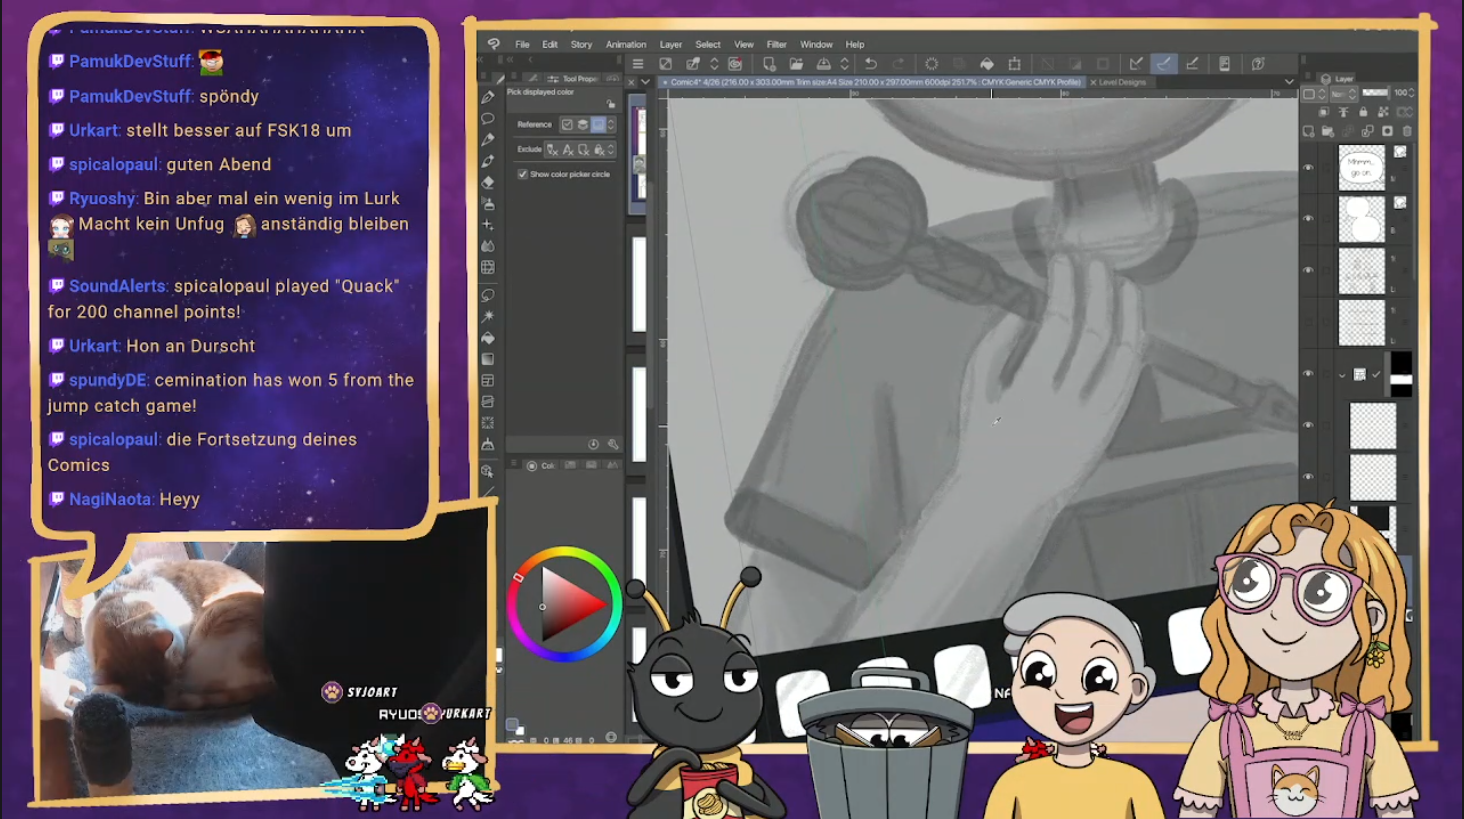Toggle Show color picker circle checkbox
The width and height of the screenshot is (1464, 819).
pos(523,174)
